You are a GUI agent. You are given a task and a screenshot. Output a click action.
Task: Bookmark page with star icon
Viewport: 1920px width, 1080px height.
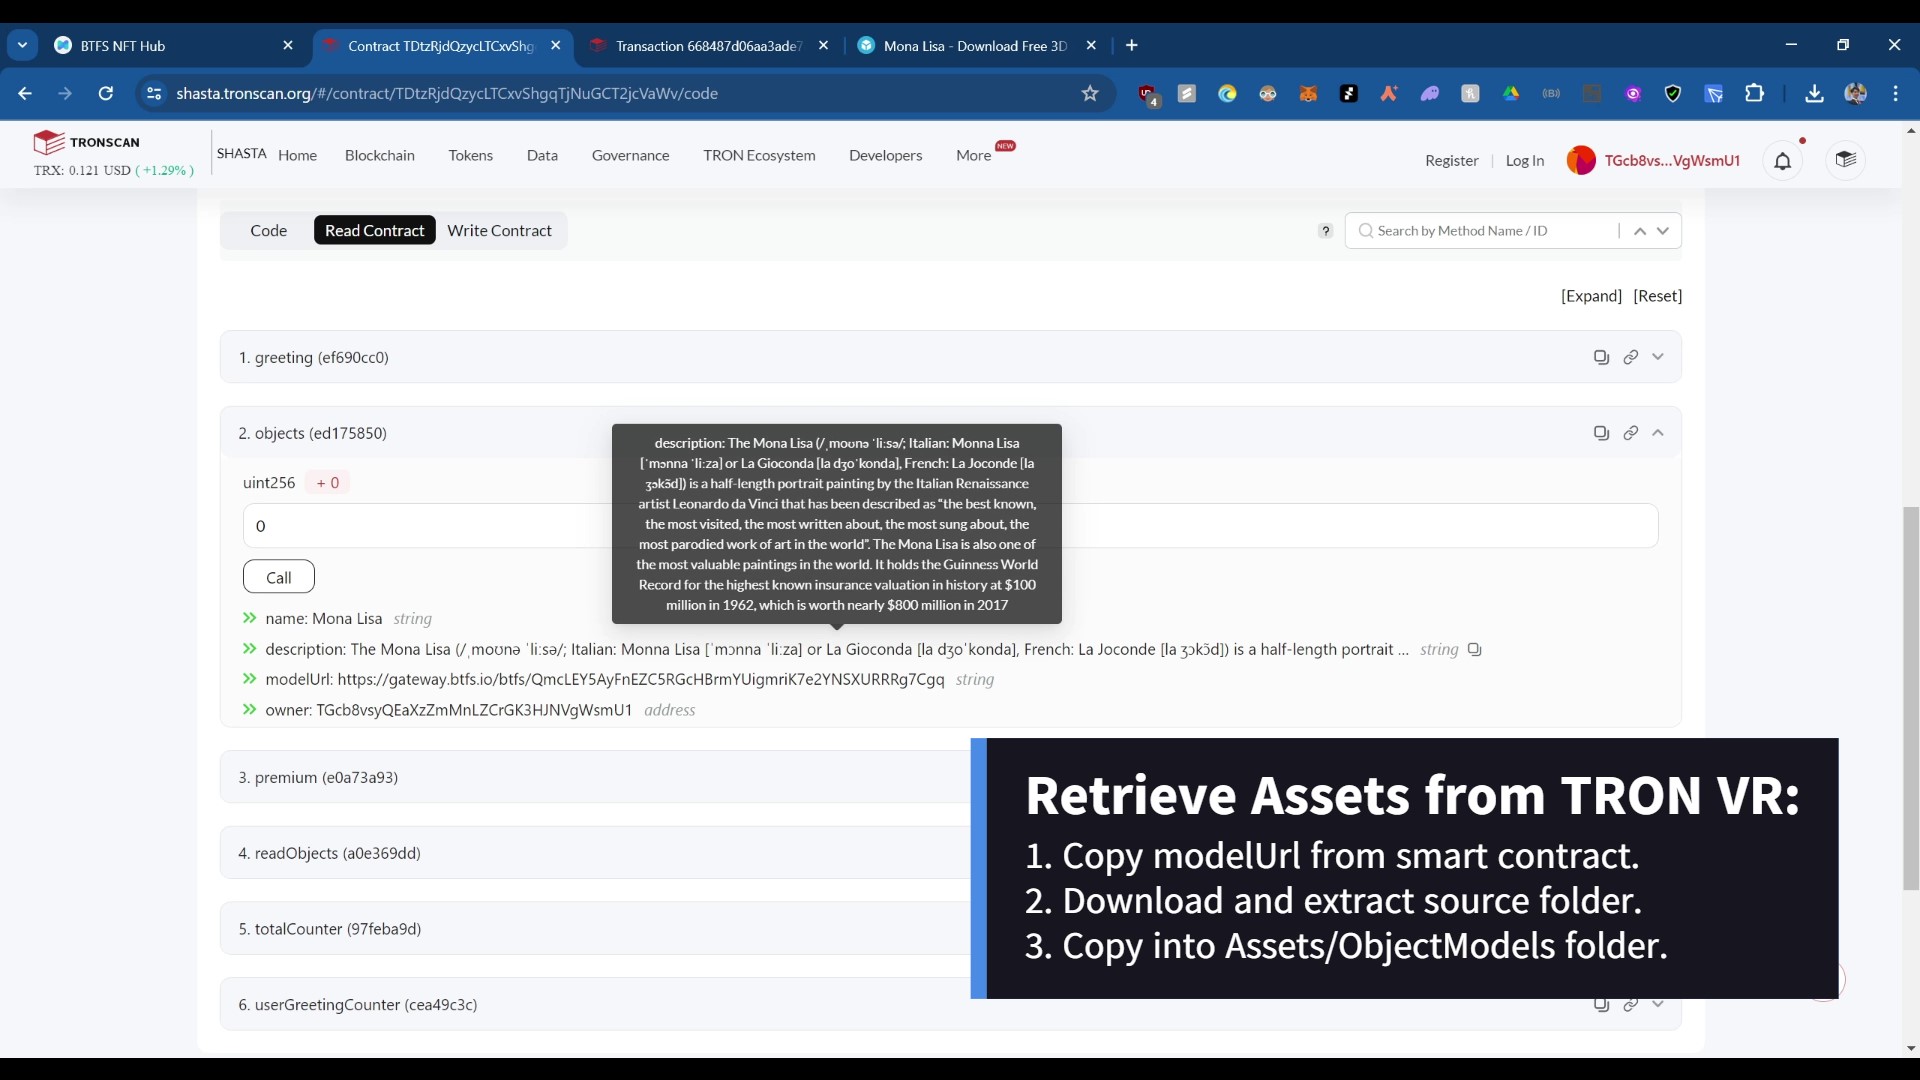[1090, 93]
